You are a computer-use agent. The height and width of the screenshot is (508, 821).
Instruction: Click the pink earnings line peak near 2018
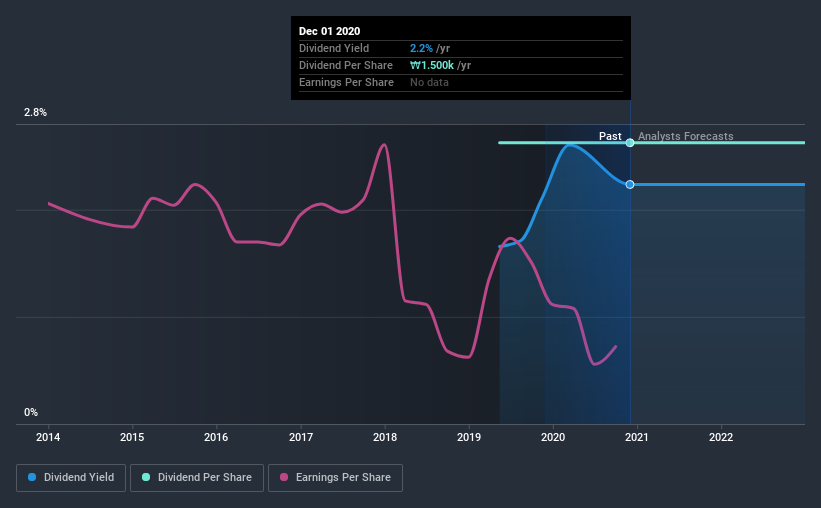[x=383, y=145]
